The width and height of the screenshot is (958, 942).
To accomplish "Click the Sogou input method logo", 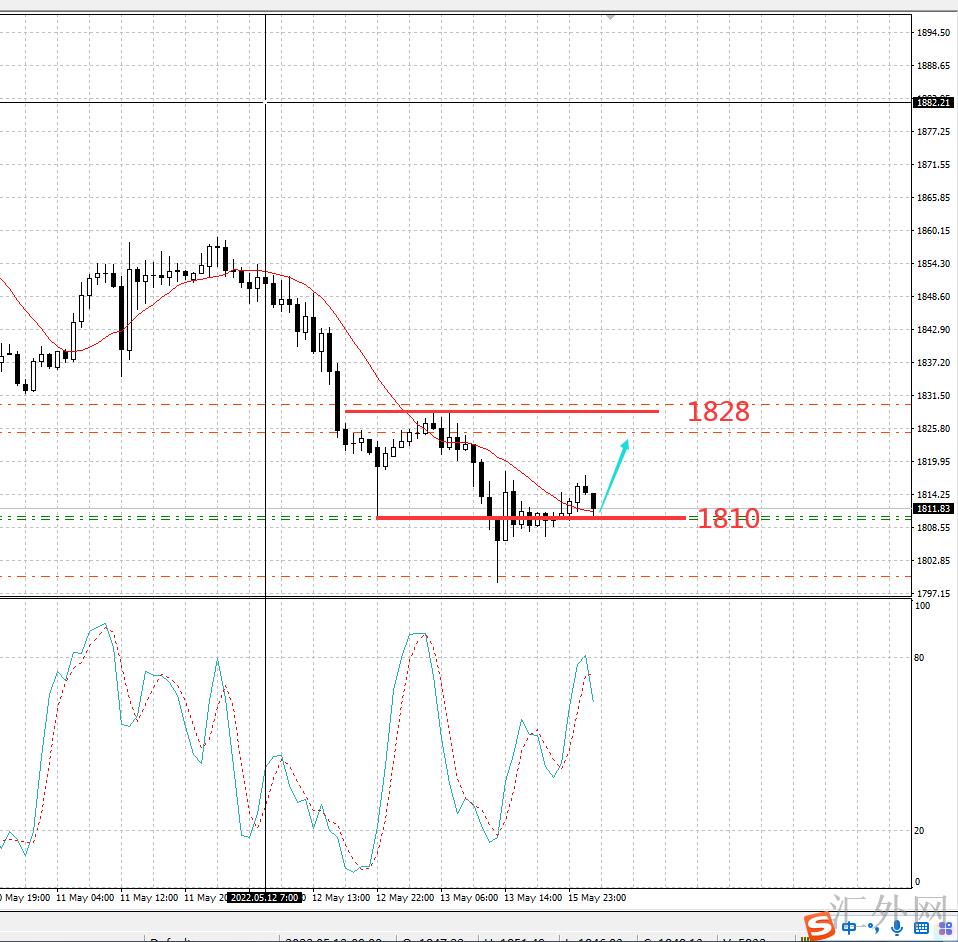I will click(820, 926).
